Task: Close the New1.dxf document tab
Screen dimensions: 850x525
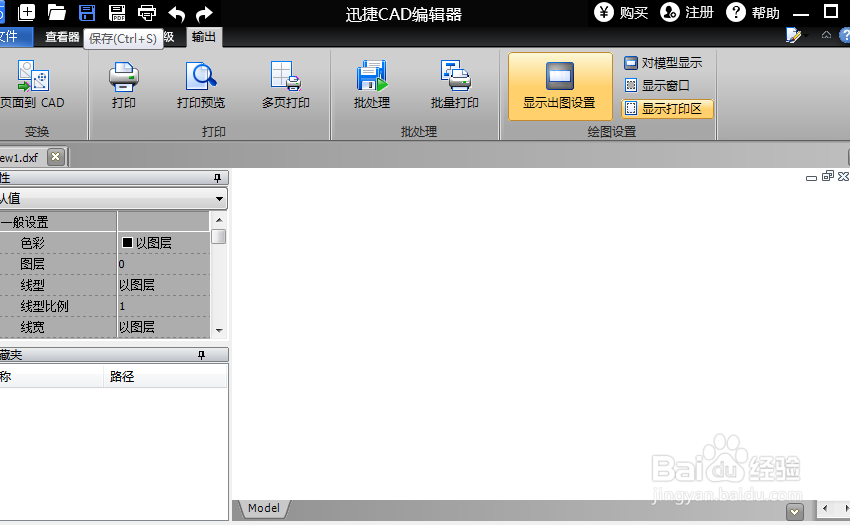Action: tap(55, 157)
